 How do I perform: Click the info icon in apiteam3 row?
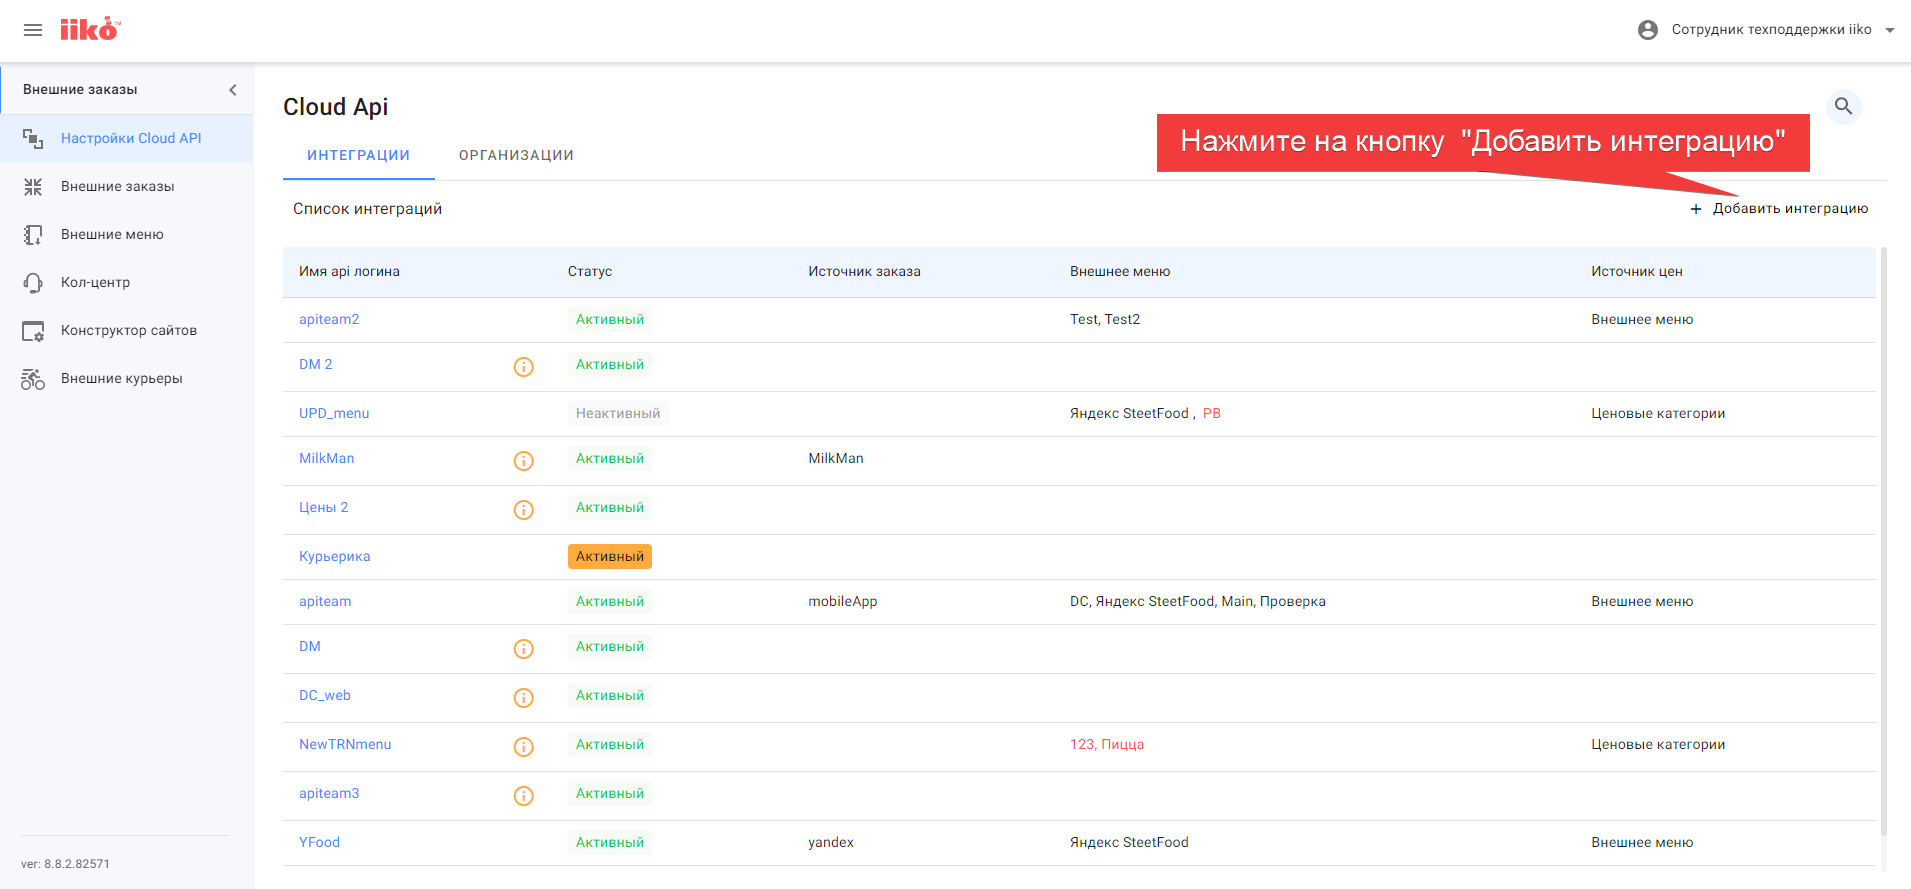[524, 796]
